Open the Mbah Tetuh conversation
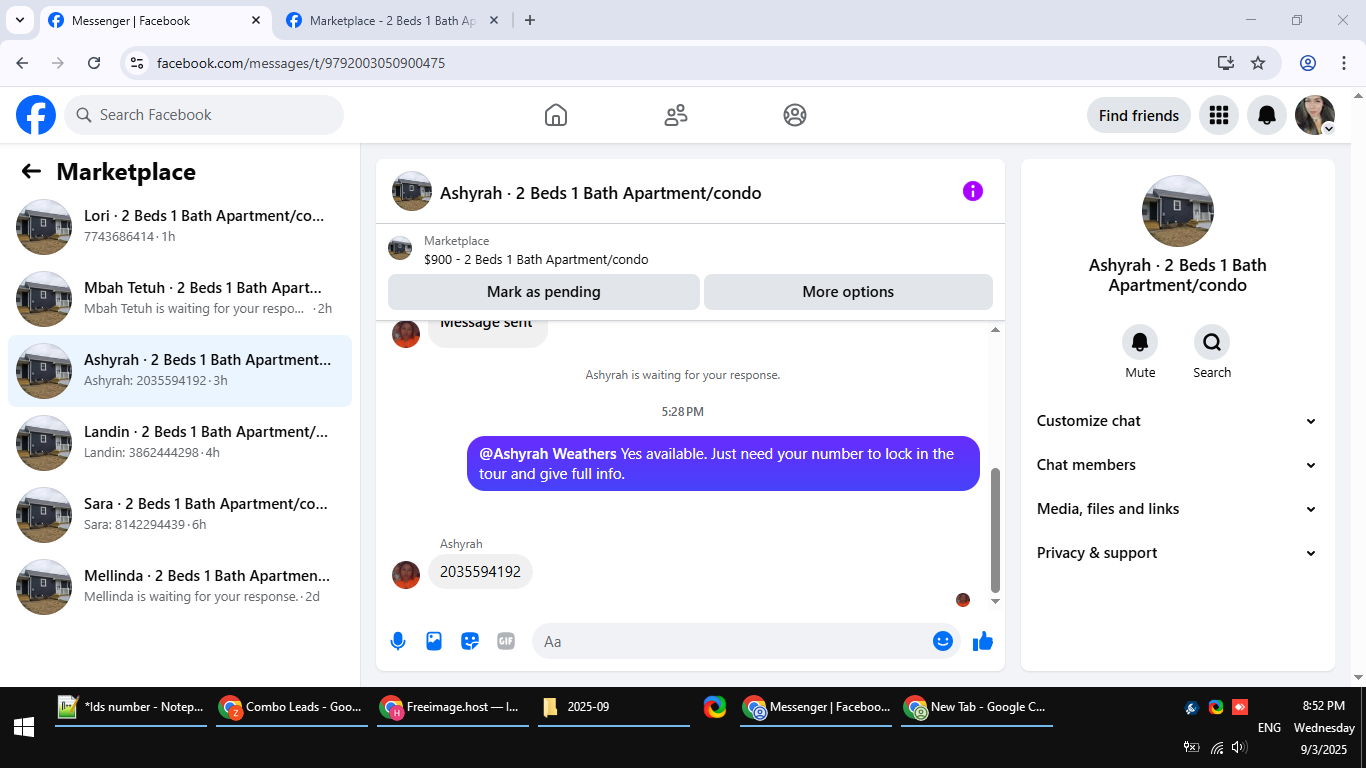Viewport: 1366px width, 768px height. pyautogui.click(x=180, y=299)
